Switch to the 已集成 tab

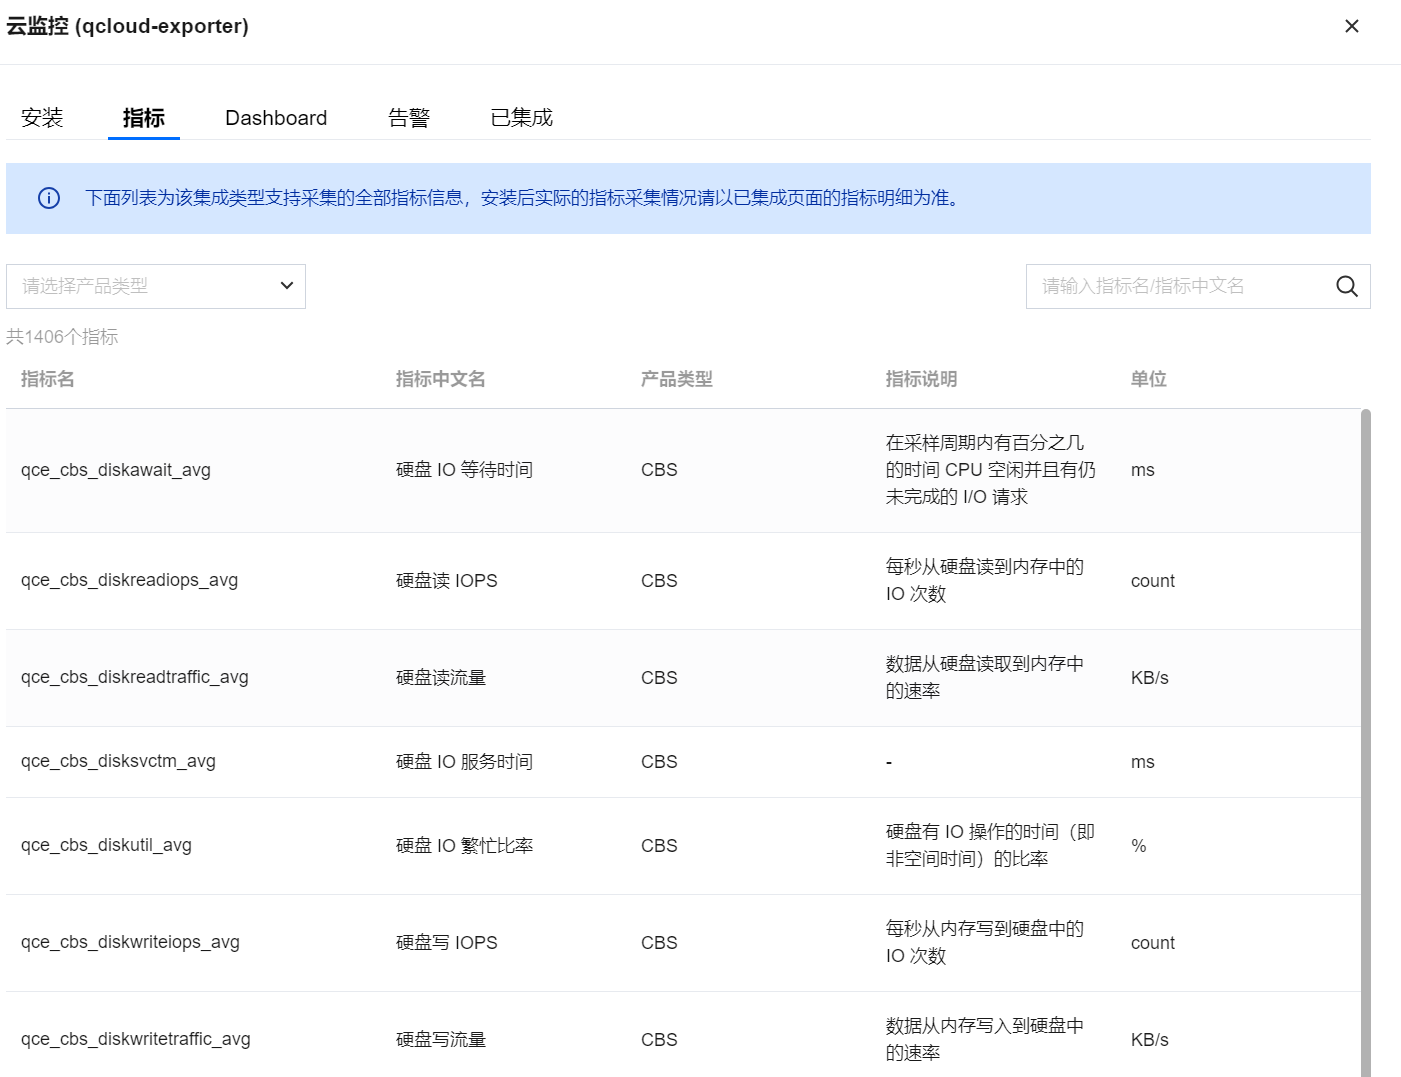tap(521, 118)
